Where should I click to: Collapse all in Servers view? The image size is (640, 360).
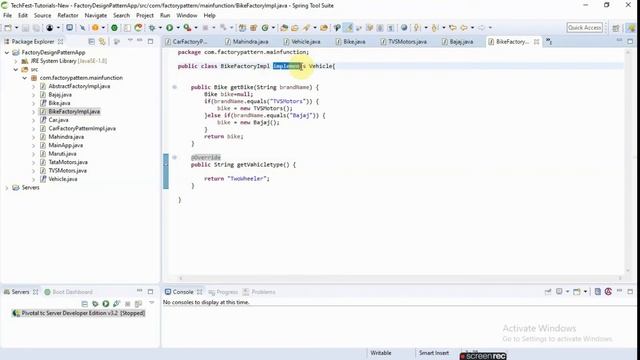[x=84, y=304]
